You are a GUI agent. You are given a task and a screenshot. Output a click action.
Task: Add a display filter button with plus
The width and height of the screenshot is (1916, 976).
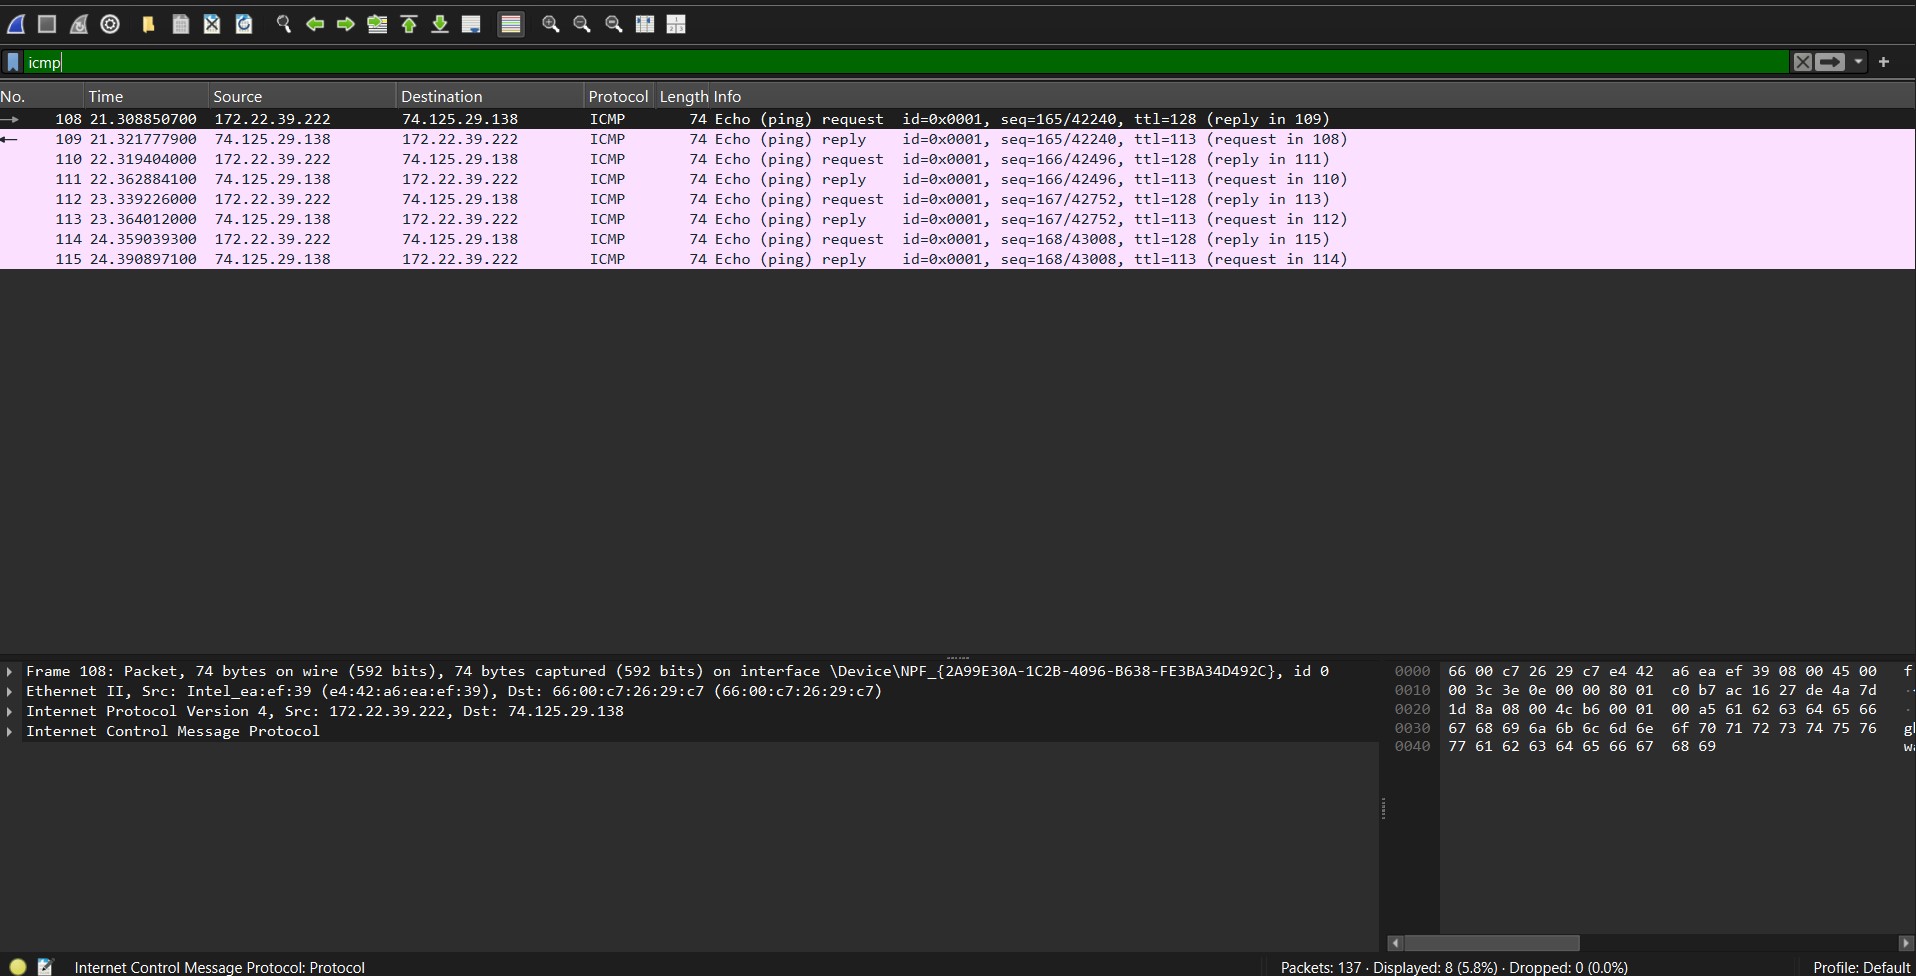tap(1884, 62)
